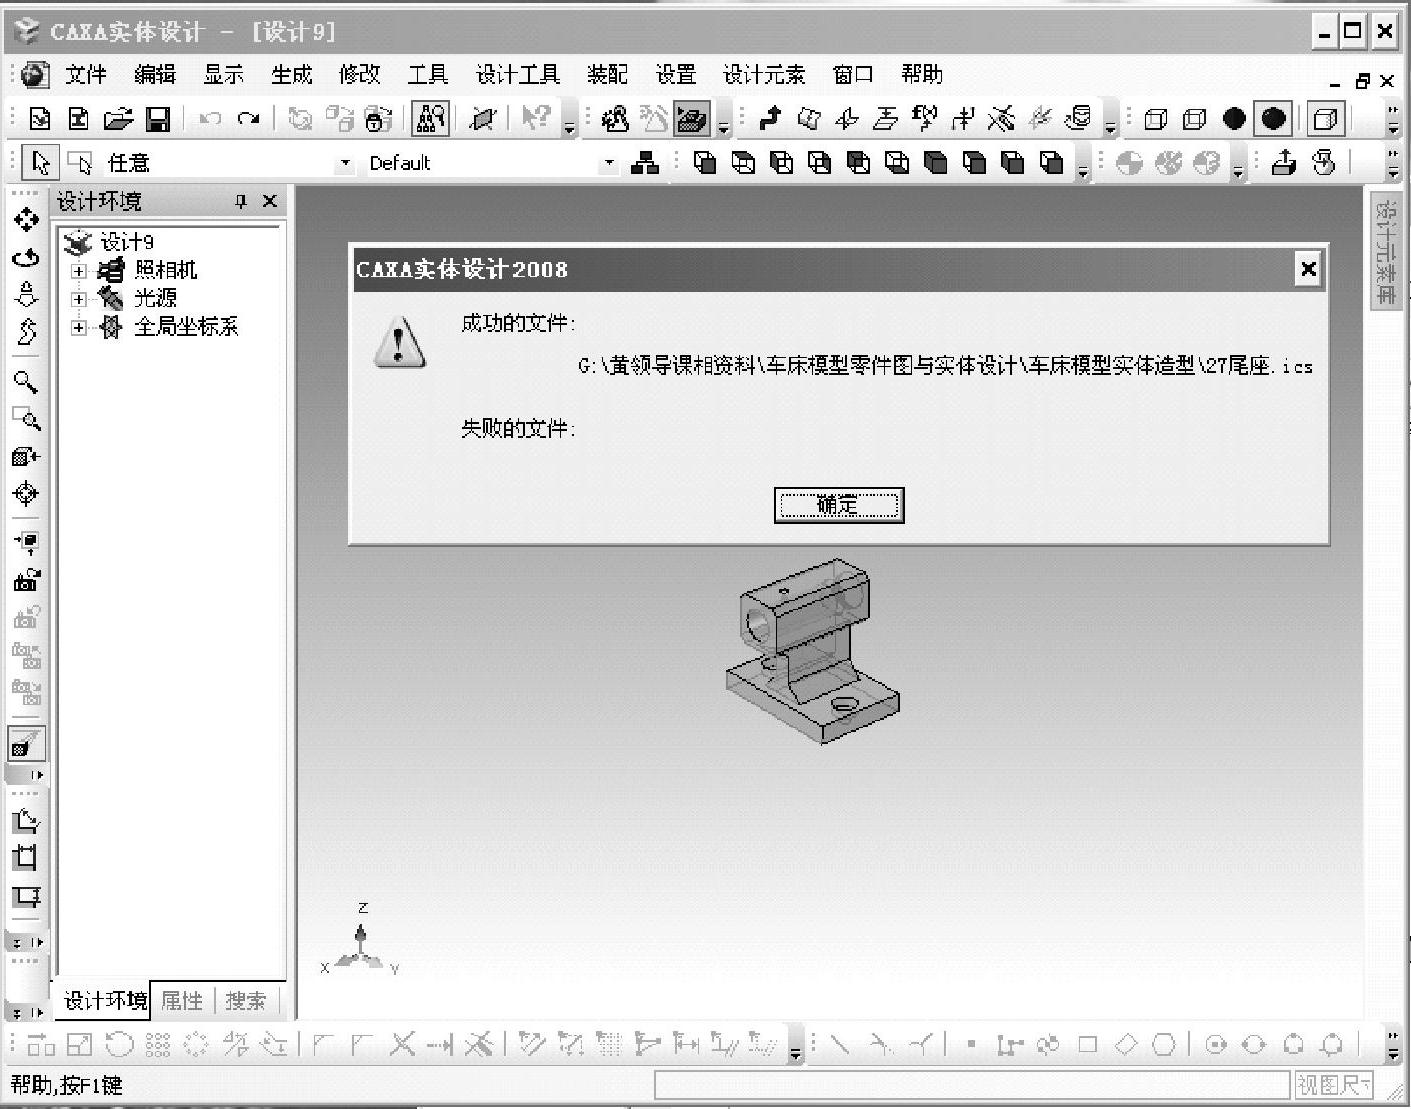Click the New design file icon
This screenshot has width=1411, height=1109.
coord(39,119)
